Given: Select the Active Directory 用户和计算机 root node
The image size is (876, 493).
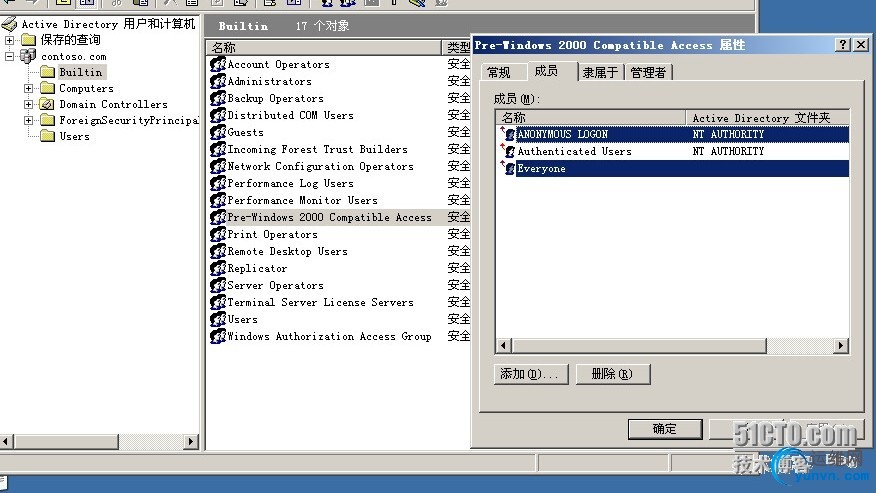Looking at the screenshot, I should coord(108,24).
